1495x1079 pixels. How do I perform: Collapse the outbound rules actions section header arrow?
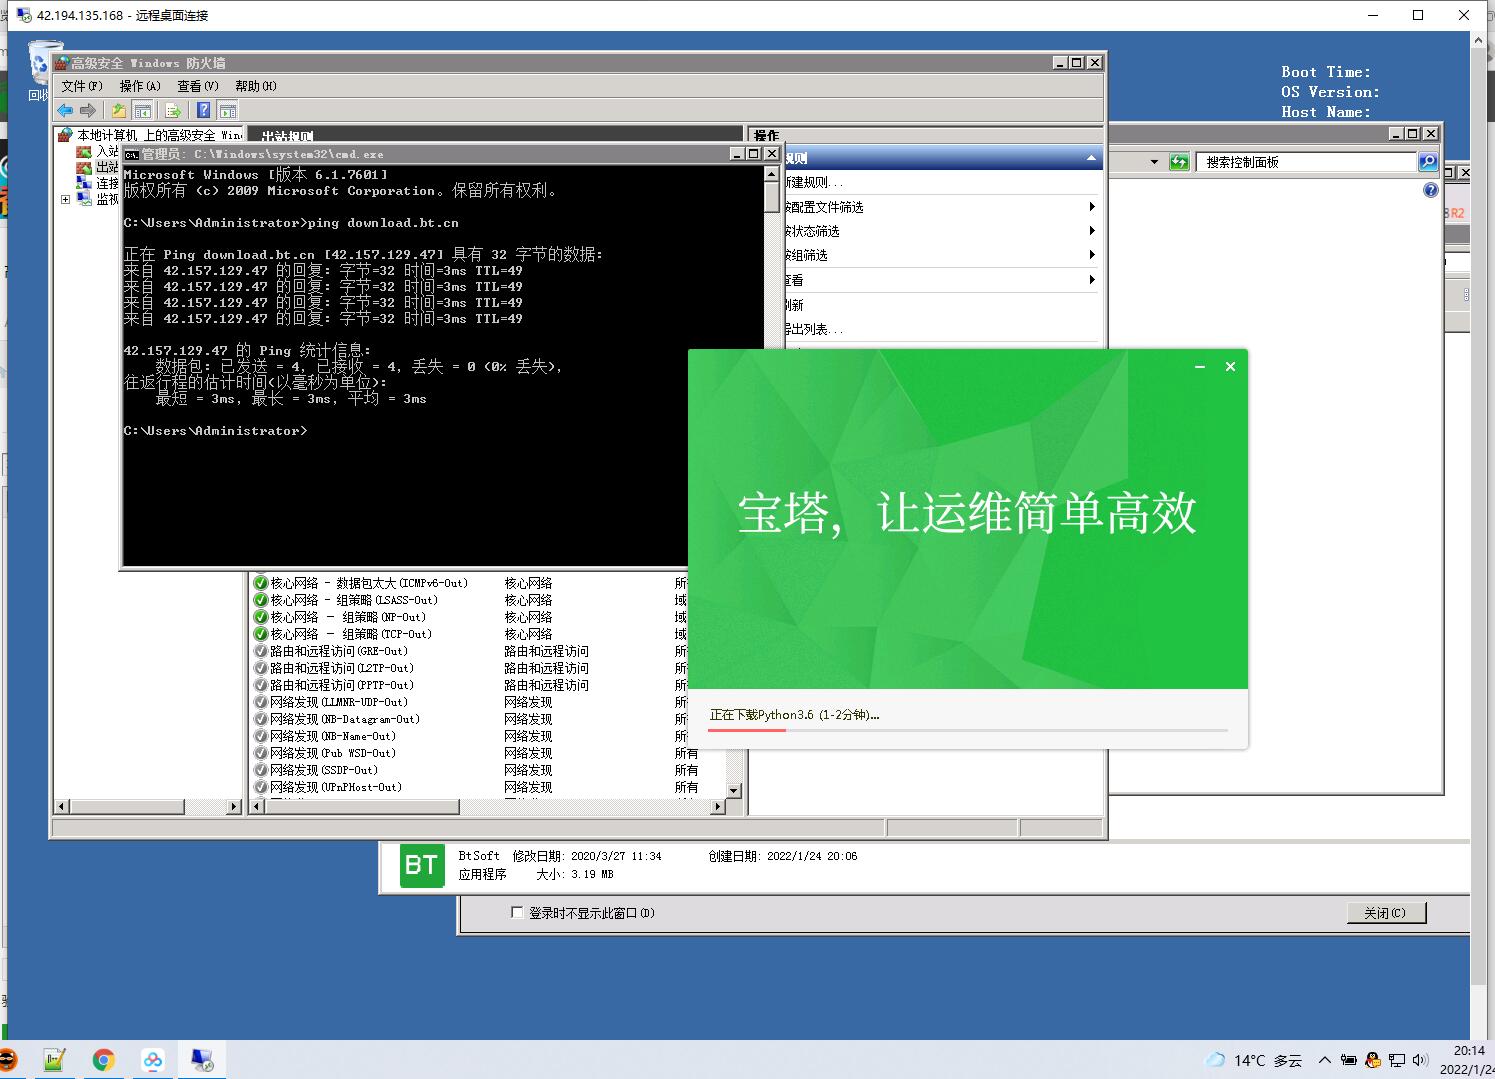click(x=1091, y=158)
